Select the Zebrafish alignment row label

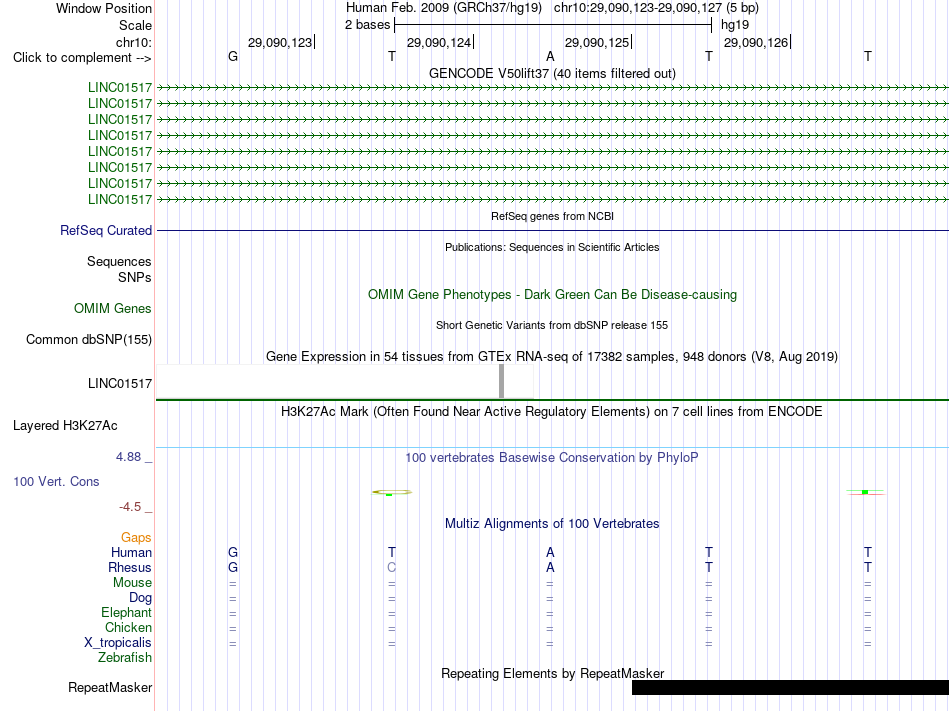125,657
